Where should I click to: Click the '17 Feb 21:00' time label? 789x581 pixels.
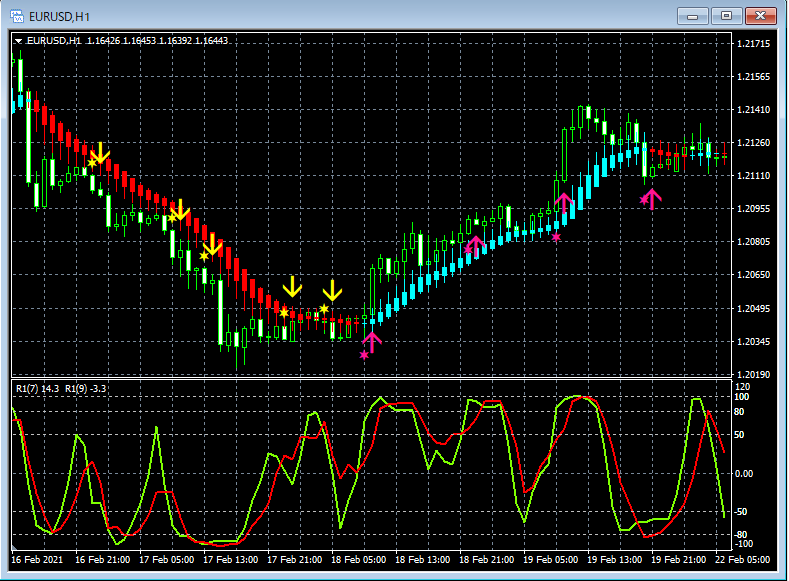pos(294,559)
